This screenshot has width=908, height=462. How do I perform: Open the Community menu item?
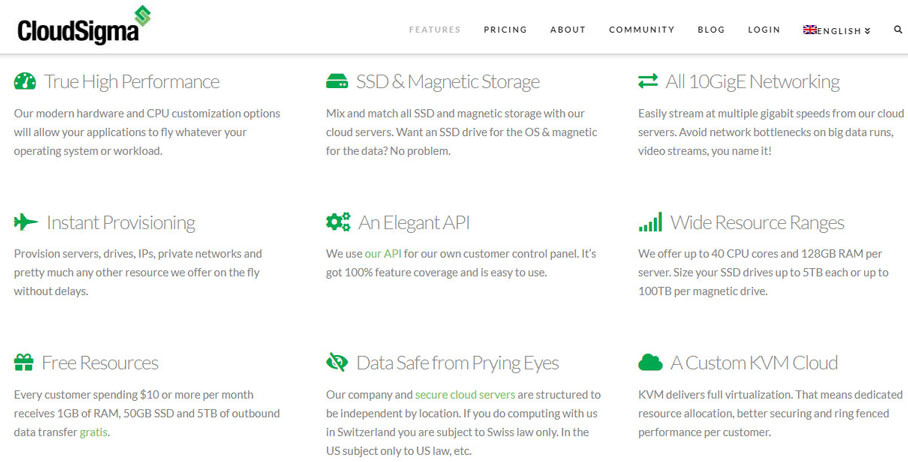coord(642,30)
